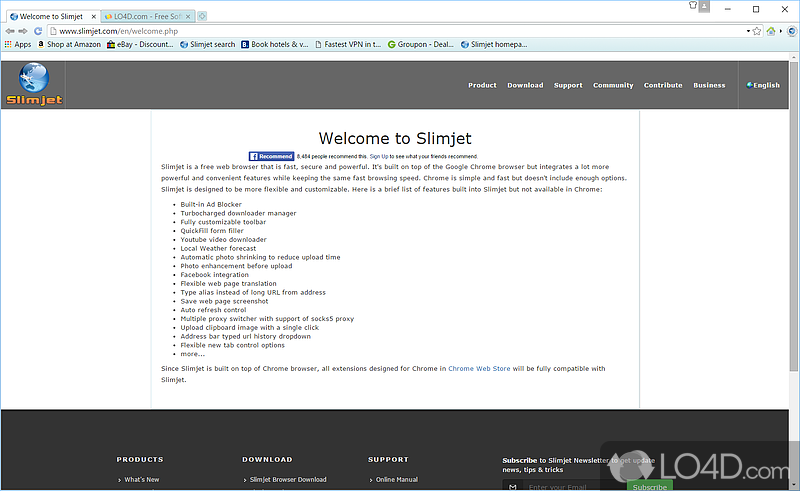Open the Chrome Web Store link

[479, 369]
